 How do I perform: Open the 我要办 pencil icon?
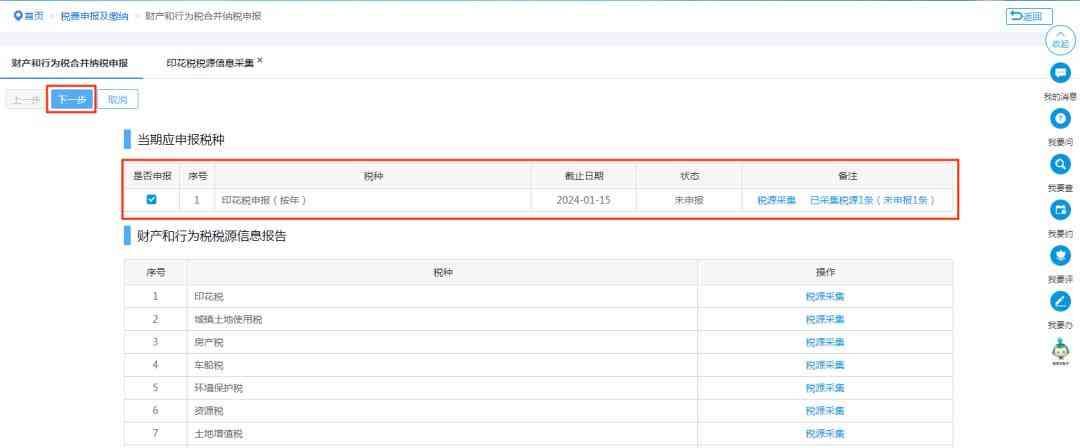tap(1060, 301)
